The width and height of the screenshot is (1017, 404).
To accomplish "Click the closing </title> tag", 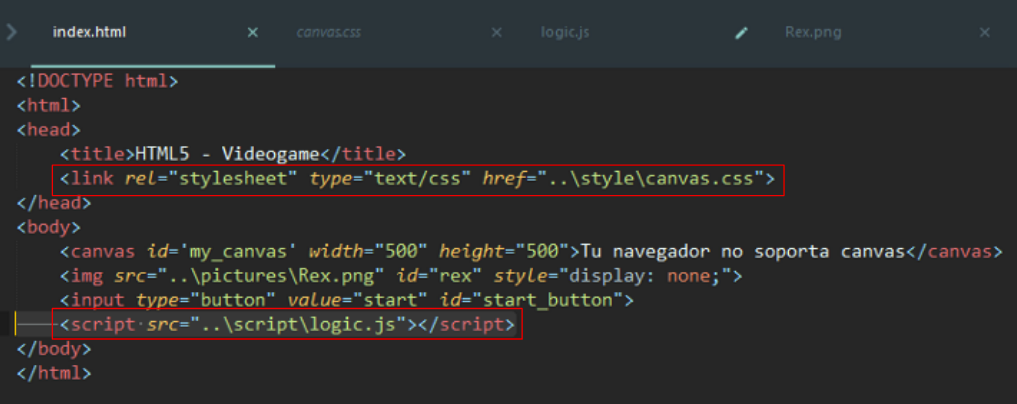I will point(363,154).
